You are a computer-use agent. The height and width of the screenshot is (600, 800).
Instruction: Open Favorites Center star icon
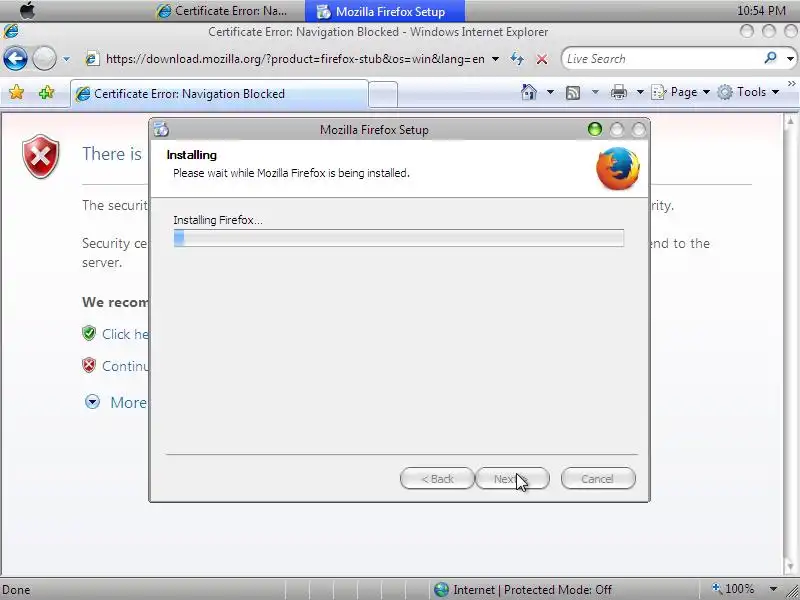tap(16, 92)
